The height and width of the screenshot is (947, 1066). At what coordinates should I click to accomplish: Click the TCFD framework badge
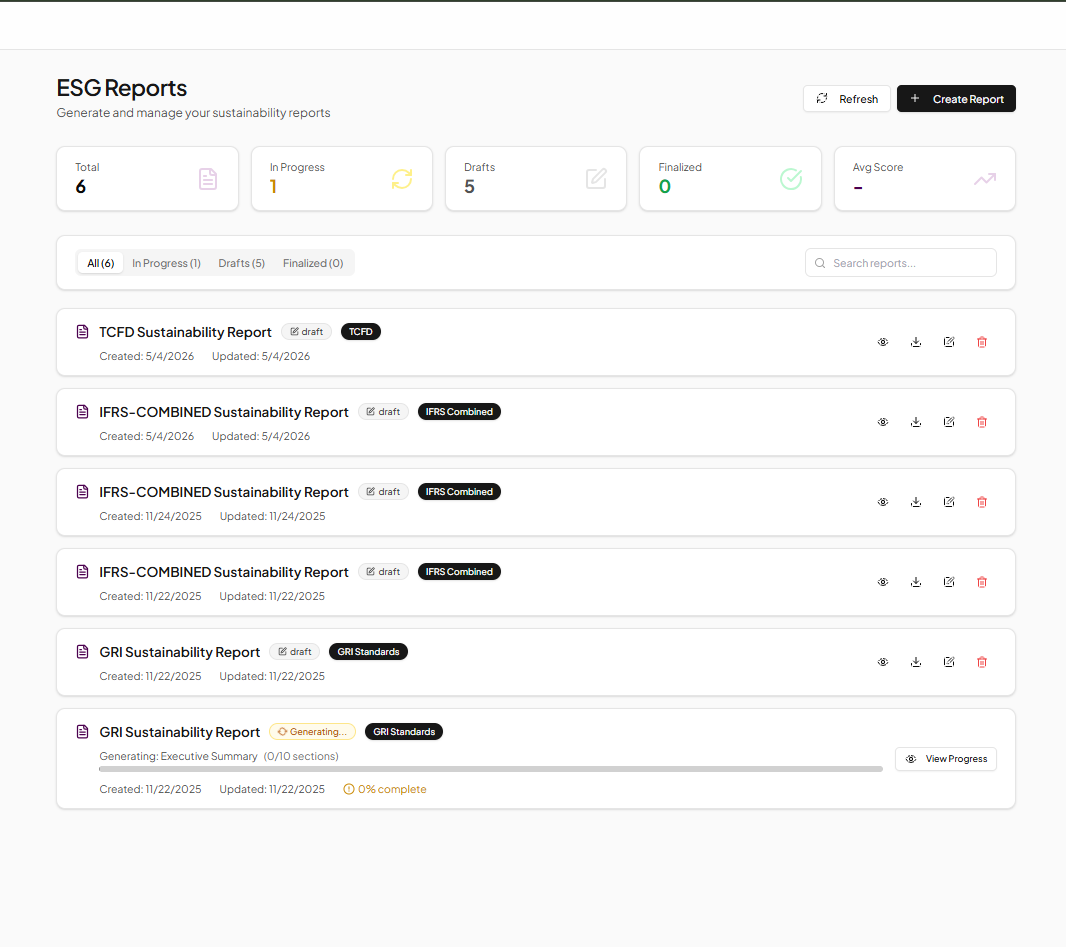[360, 332]
